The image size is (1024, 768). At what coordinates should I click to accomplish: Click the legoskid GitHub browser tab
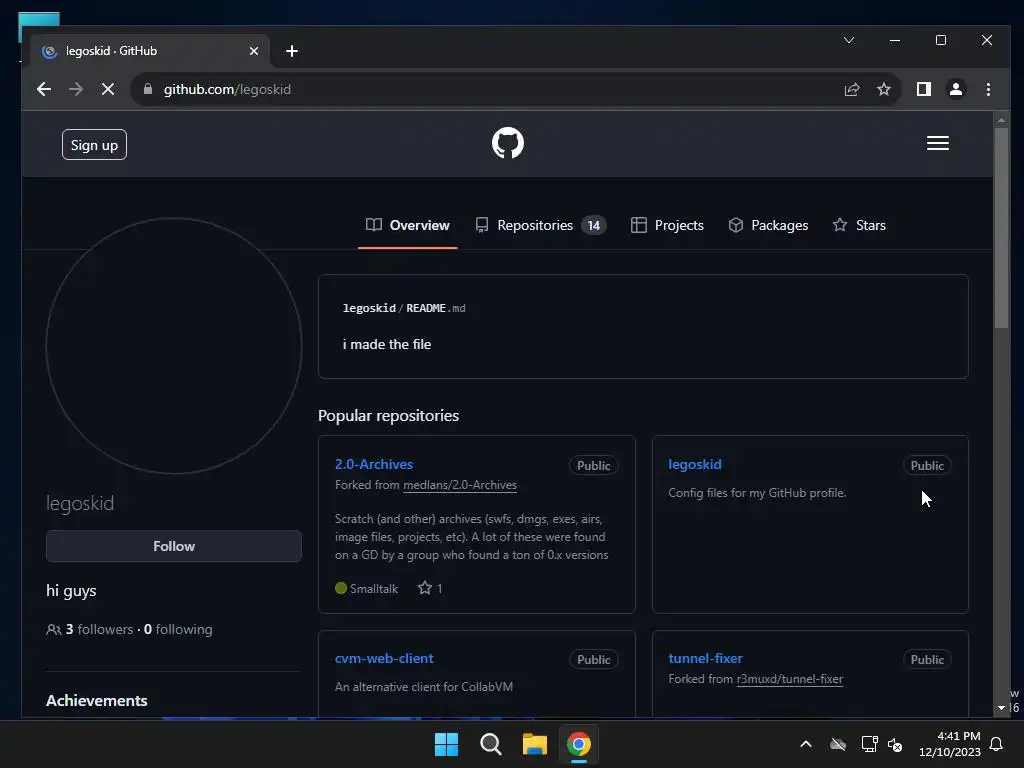[150, 51]
